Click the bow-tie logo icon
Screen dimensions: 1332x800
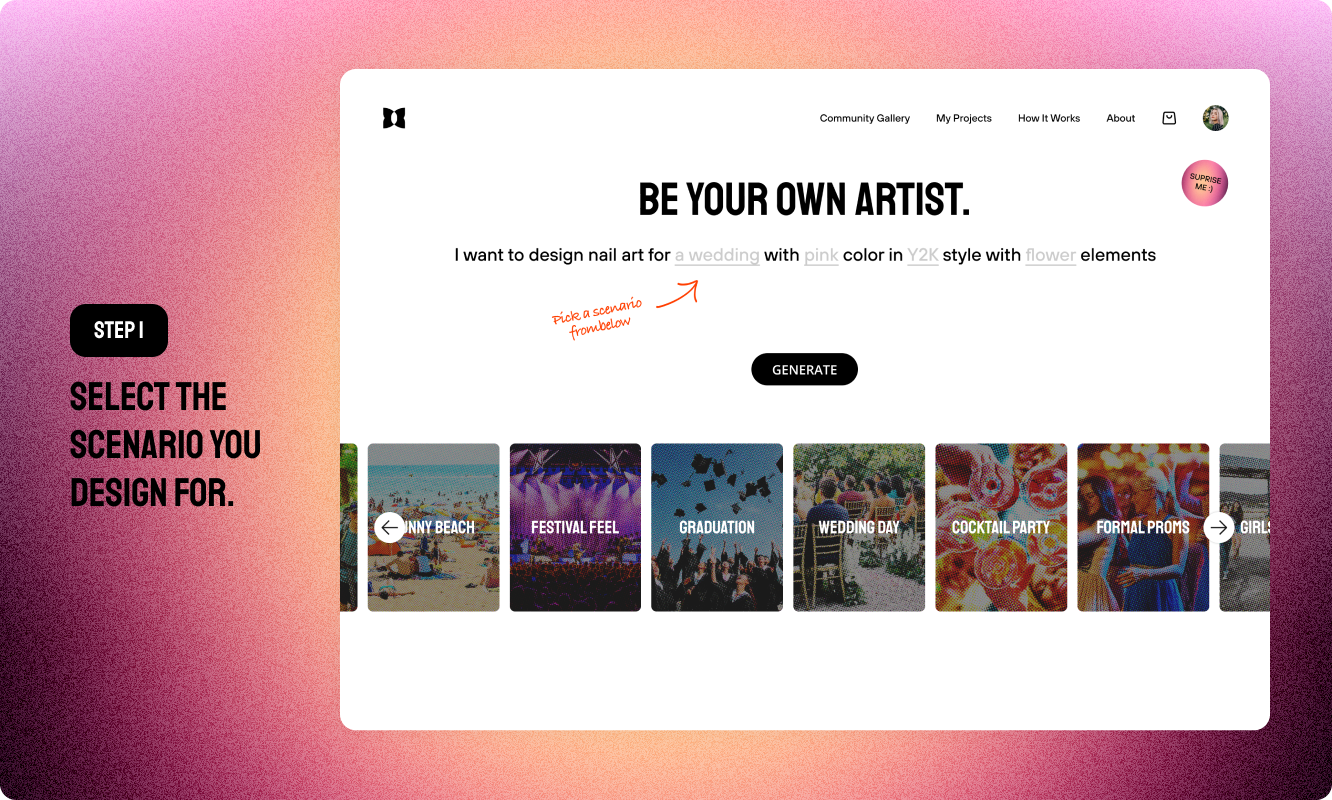(394, 118)
